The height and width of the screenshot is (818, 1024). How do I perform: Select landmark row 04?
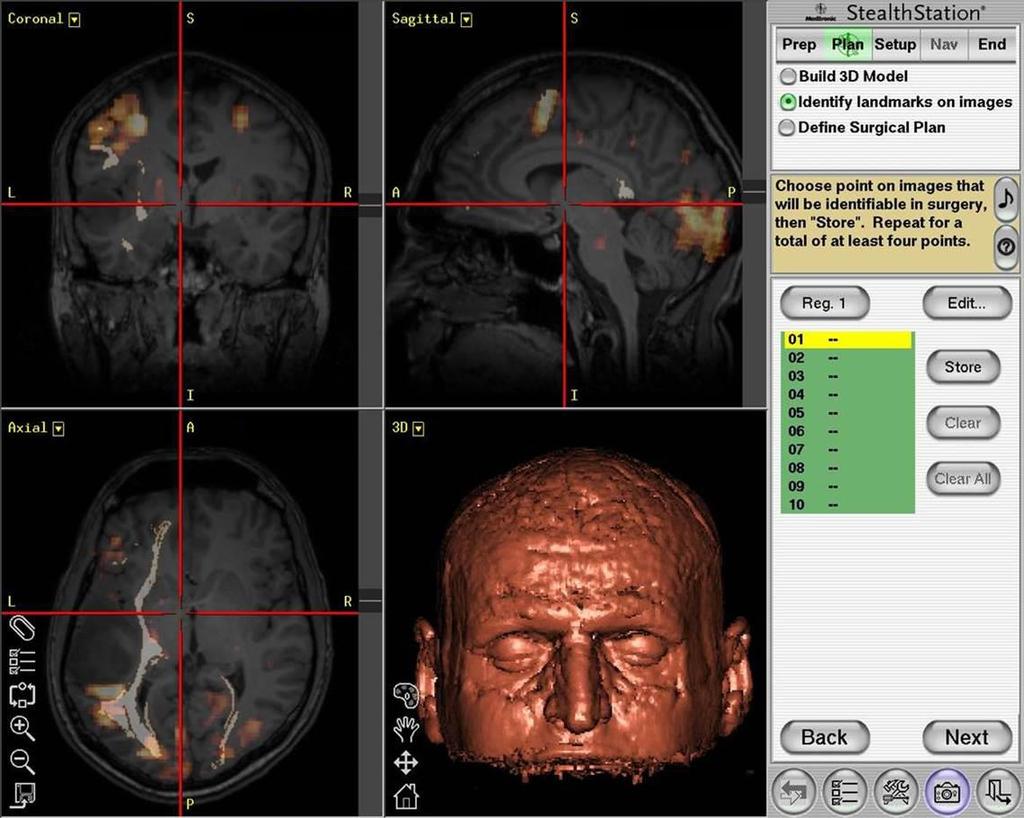coord(847,394)
